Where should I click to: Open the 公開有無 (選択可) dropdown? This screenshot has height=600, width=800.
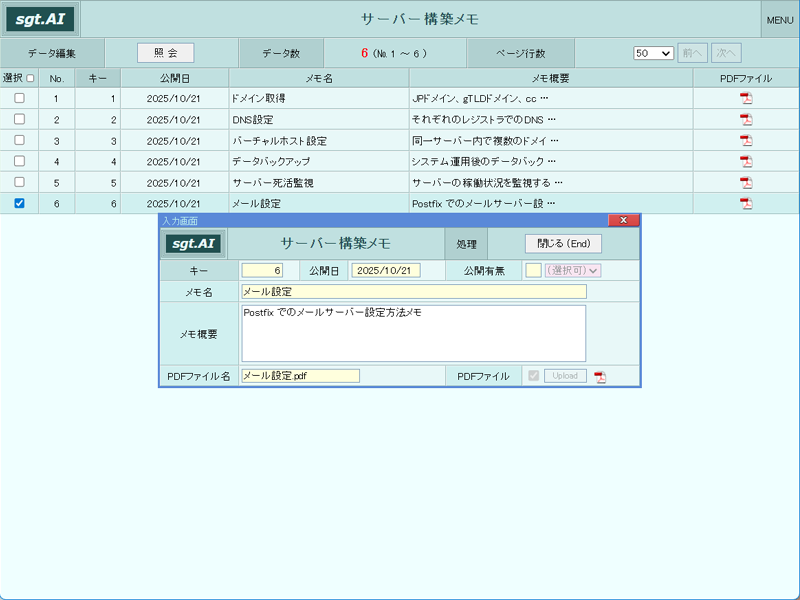coord(573,270)
